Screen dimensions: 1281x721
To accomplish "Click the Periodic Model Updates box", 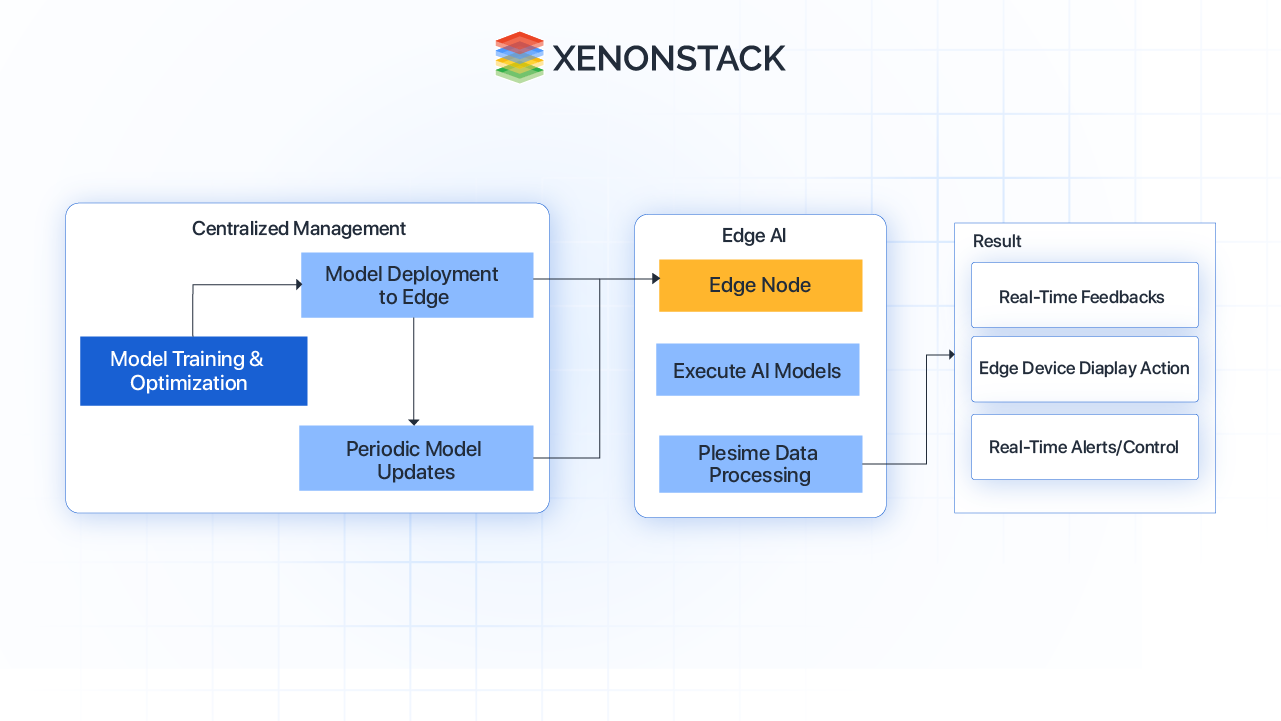I will click(x=416, y=458).
